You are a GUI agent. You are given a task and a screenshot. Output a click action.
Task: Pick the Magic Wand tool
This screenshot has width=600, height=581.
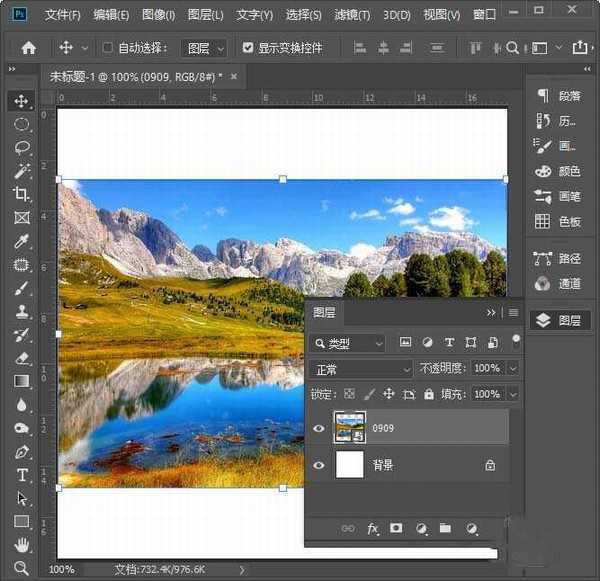pyautogui.click(x=21, y=171)
